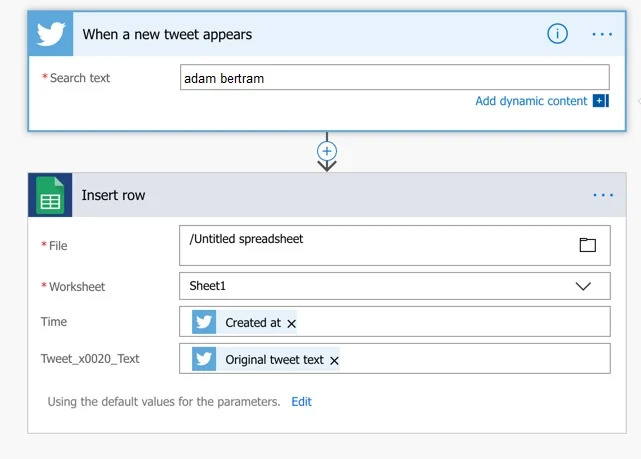Click the Google Sheets Insert row icon
This screenshot has width=641, height=459.
click(x=50, y=195)
